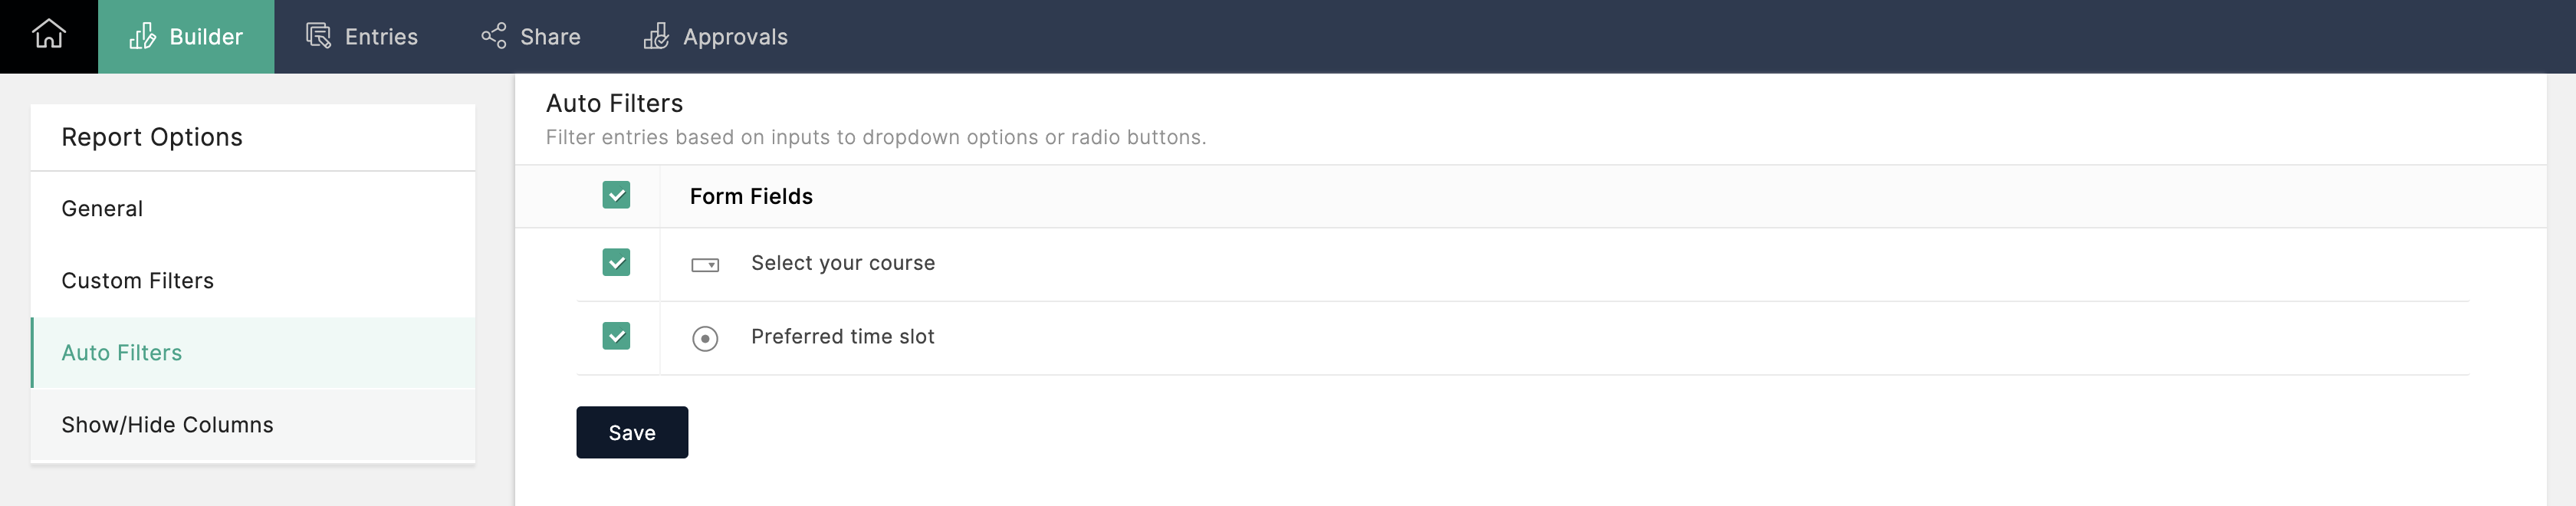Viewport: 2576px width, 506px height.
Task: Go to the Approvals tab
Action: 734,37
